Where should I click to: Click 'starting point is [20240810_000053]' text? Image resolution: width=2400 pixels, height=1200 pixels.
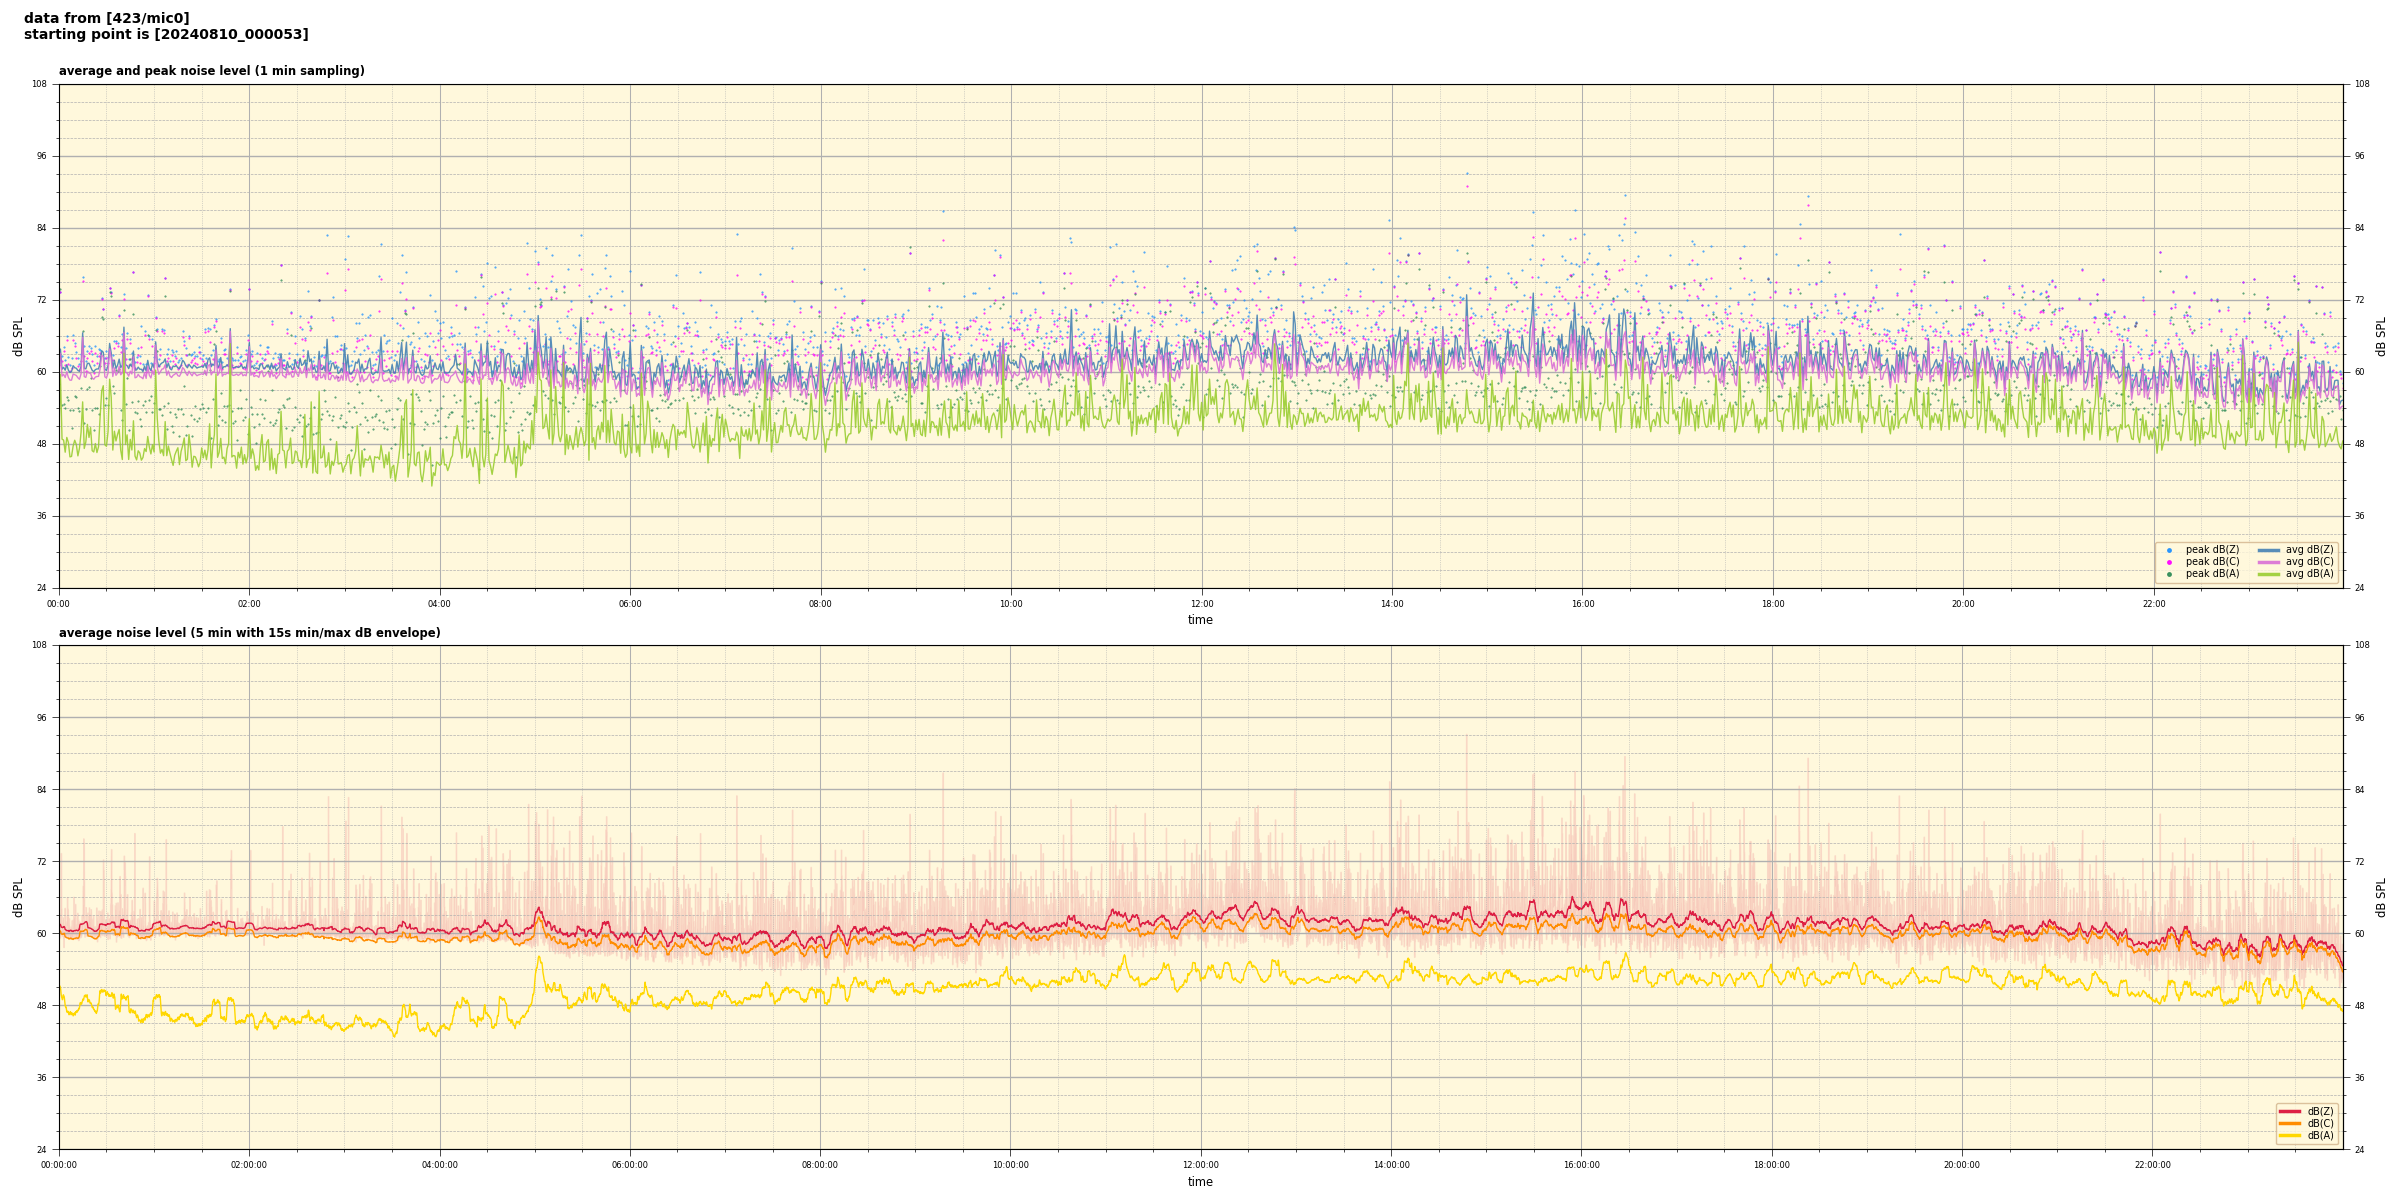166,35
